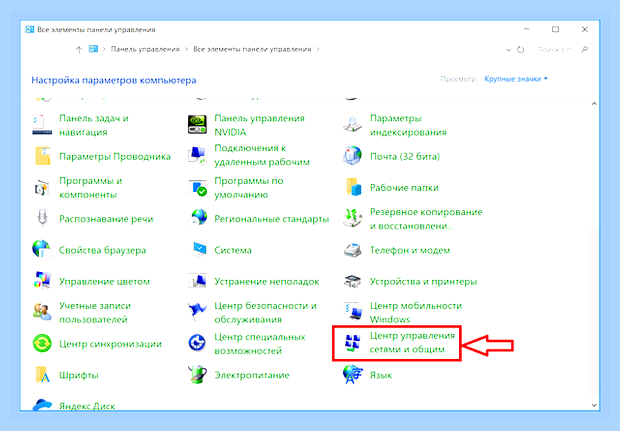Screen dimensions: 620x431
Task: Click the refresh button in address bar
Action: pyautogui.click(x=521, y=50)
